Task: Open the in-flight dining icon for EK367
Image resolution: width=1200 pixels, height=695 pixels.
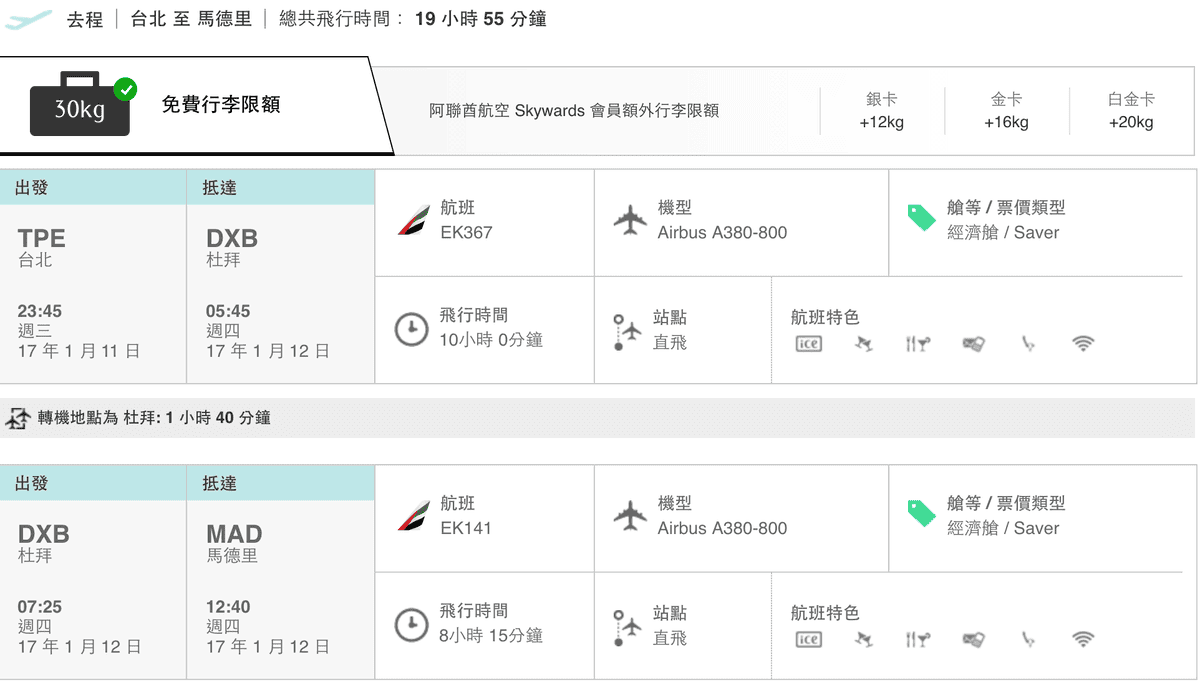Action: [918, 344]
